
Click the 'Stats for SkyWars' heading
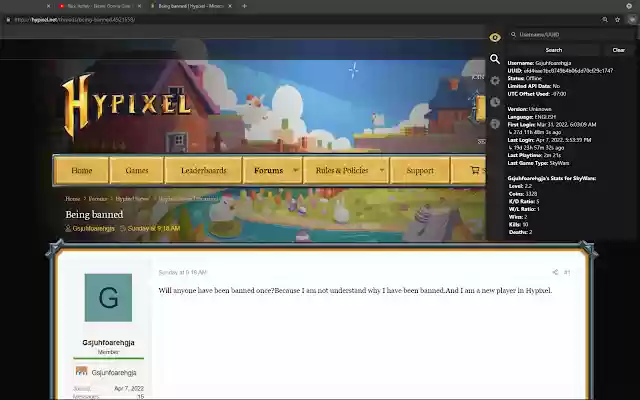[551, 178]
